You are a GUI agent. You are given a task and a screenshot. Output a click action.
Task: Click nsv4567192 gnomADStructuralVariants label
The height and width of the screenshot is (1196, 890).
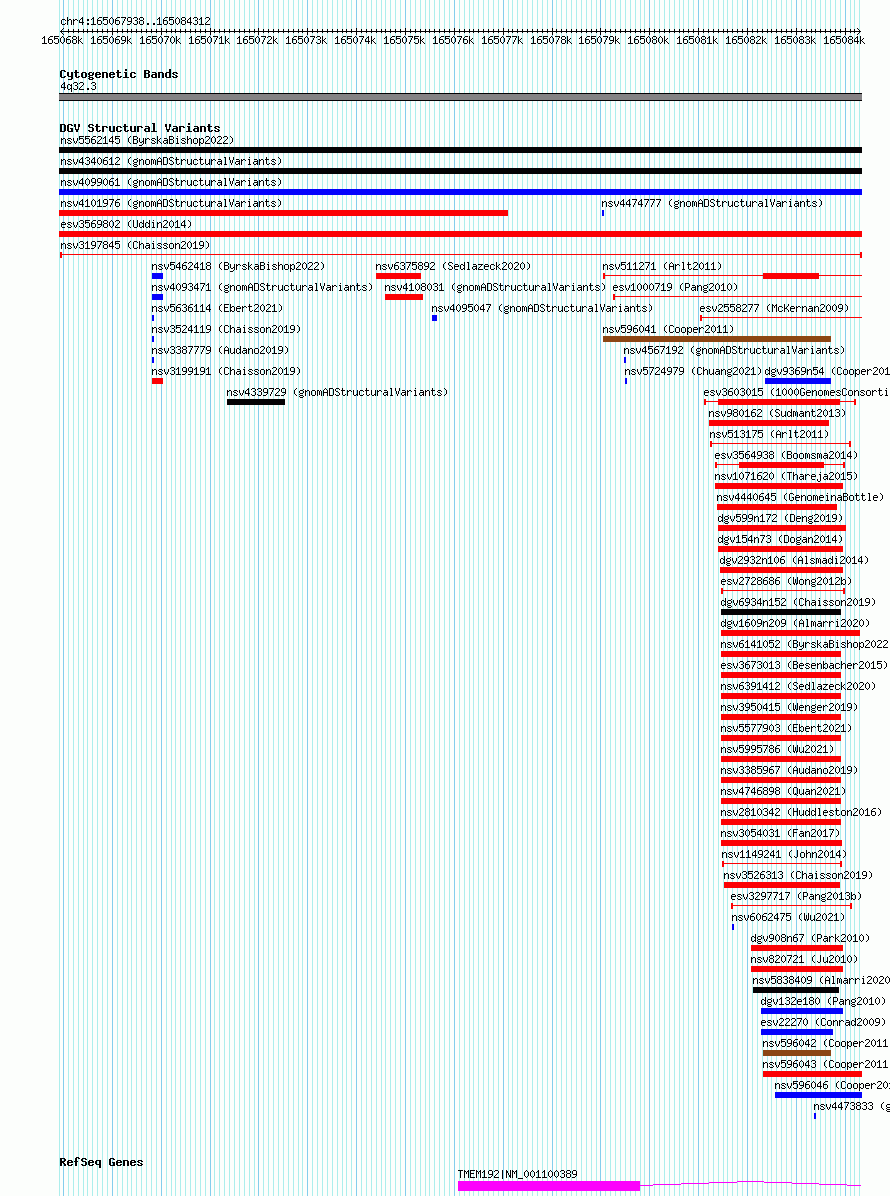pos(734,350)
